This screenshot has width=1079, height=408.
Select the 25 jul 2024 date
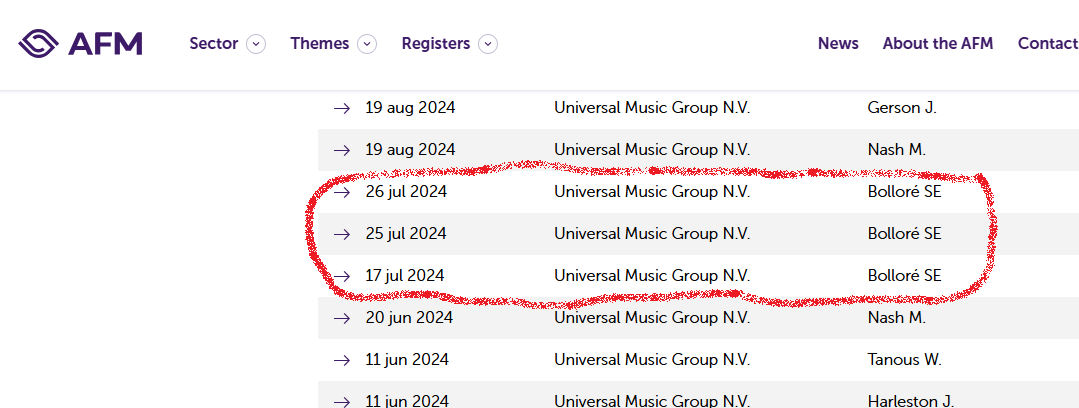406,234
